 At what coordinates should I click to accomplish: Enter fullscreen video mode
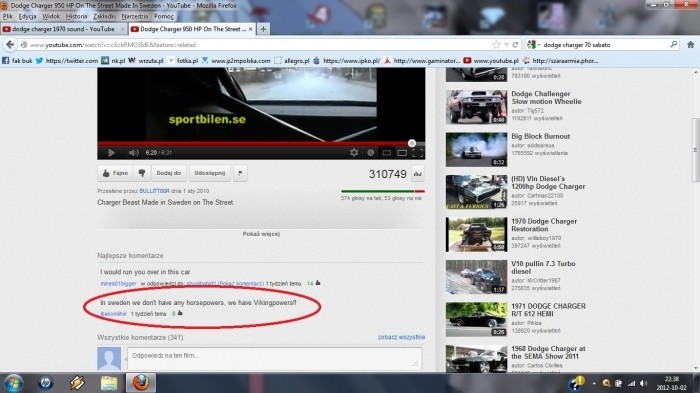[x=418, y=153]
